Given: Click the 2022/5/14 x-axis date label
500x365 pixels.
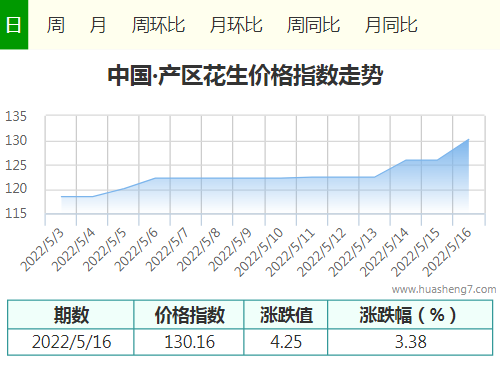Looking at the screenshot, I should [x=385, y=252].
